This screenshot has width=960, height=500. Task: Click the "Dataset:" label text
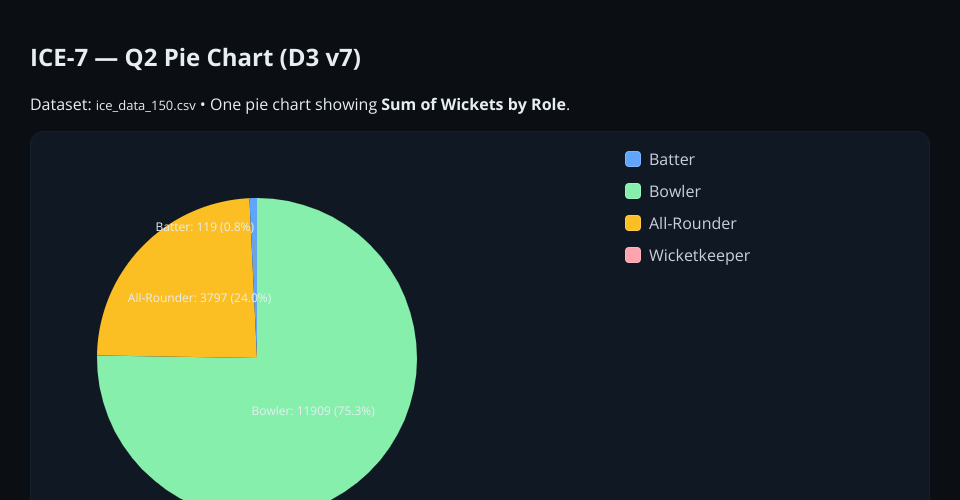(60, 104)
